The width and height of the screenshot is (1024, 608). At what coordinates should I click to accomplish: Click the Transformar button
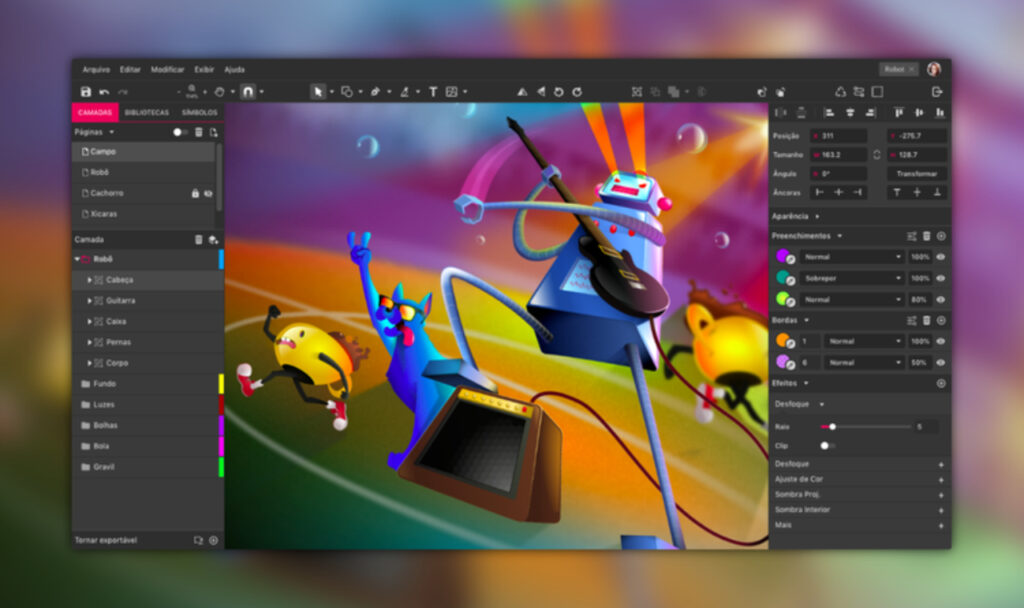click(917, 174)
